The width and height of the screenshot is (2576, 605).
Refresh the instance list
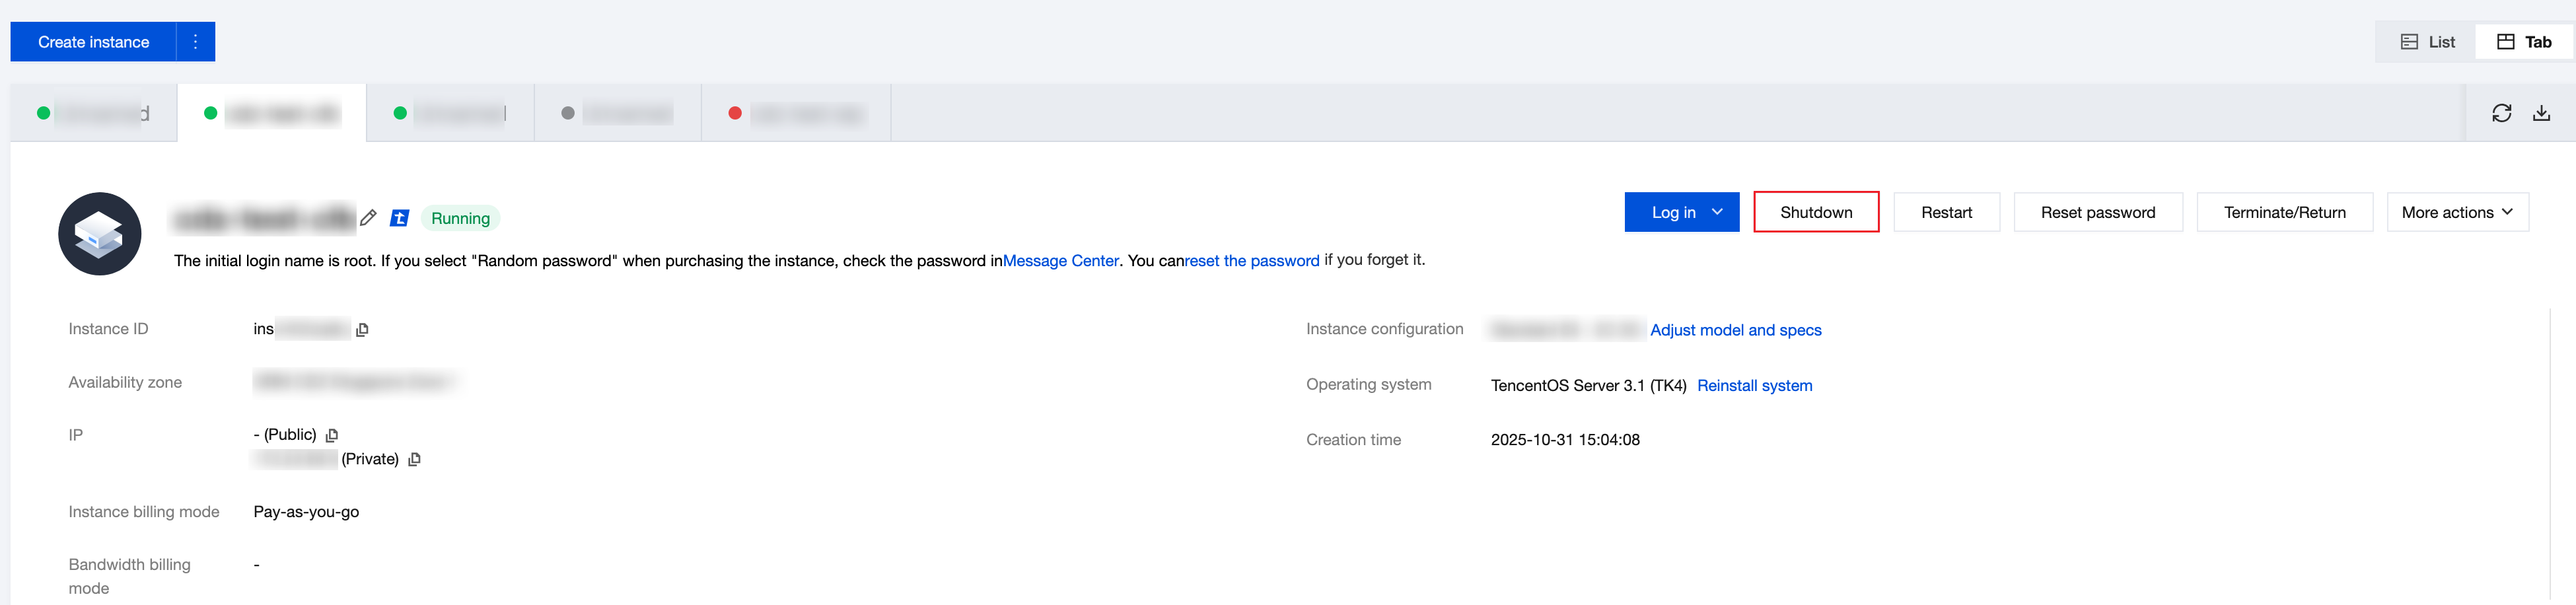pyautogui.click(x=2501, y=113)
